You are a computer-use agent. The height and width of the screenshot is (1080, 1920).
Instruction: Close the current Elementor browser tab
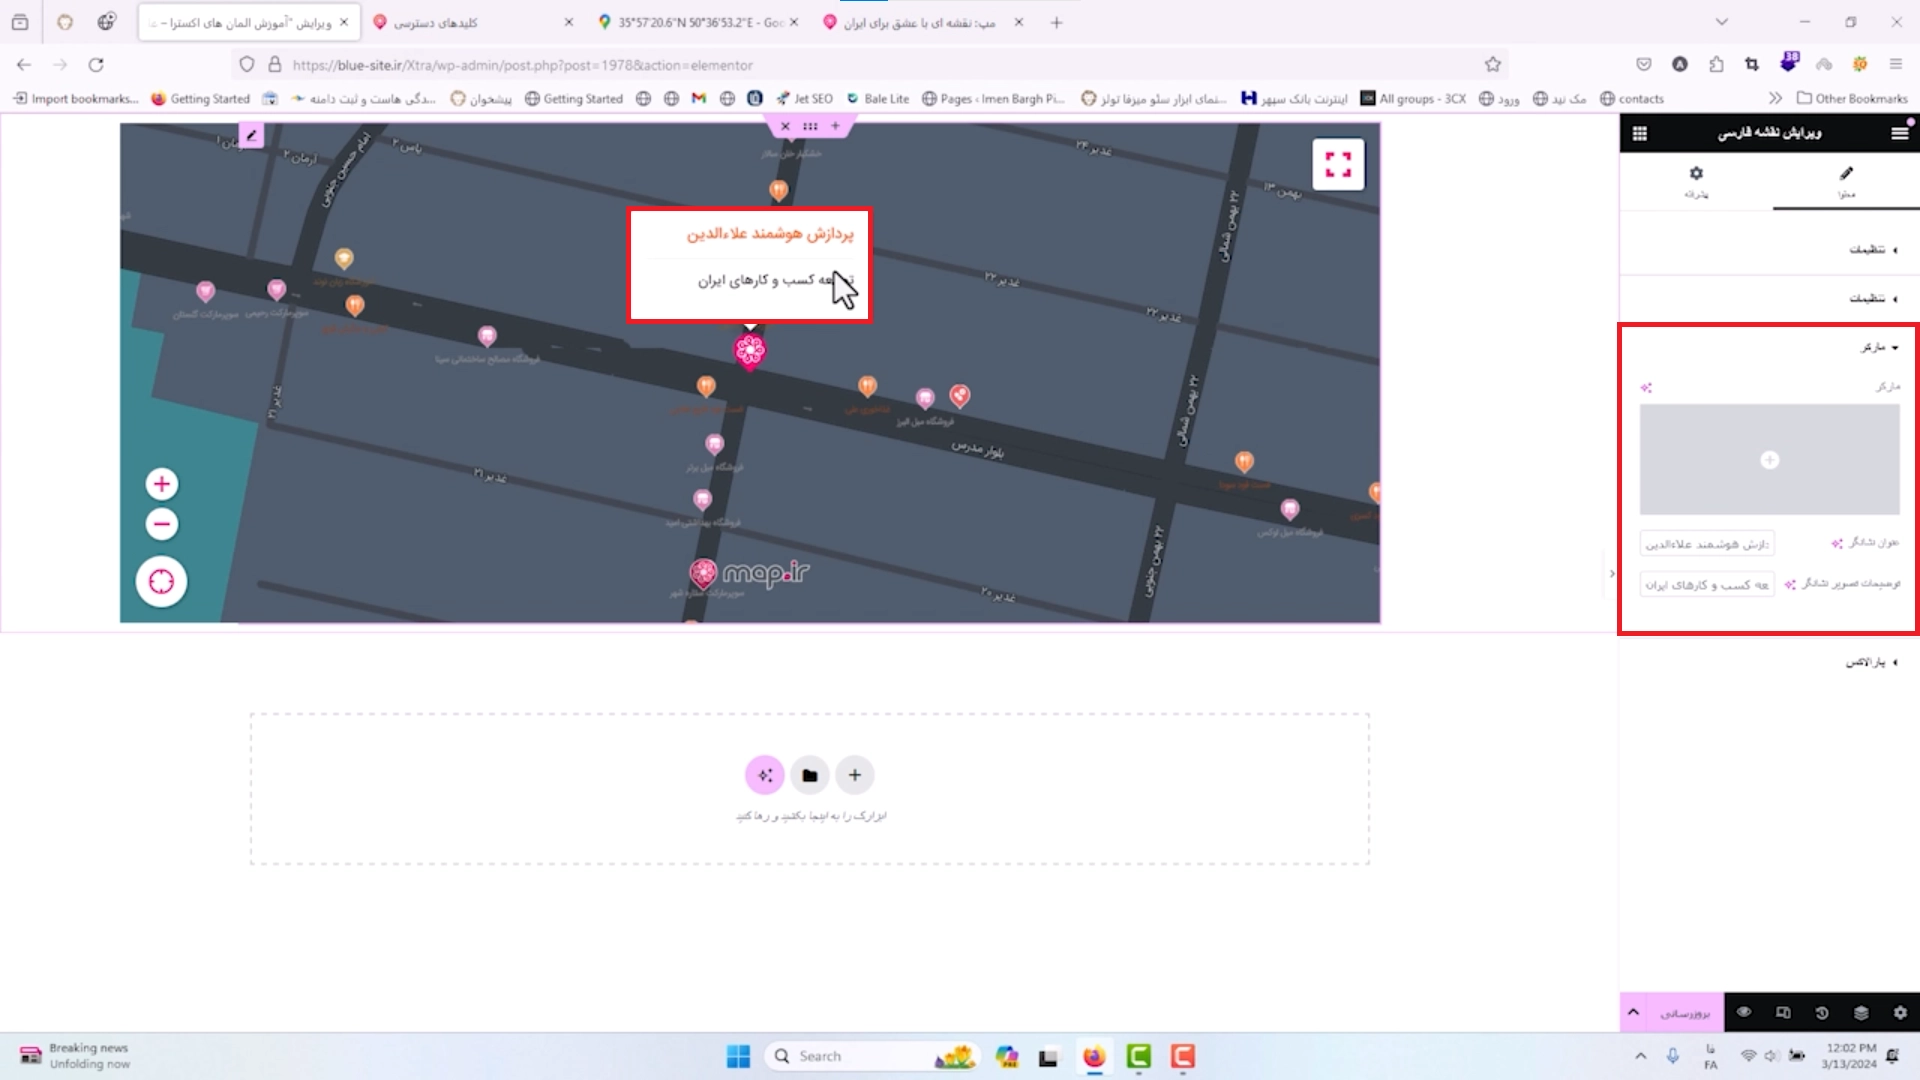[344, 22]
